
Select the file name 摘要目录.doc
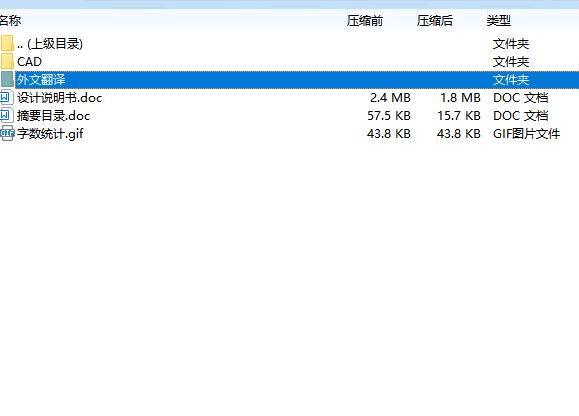coord(54,116)
